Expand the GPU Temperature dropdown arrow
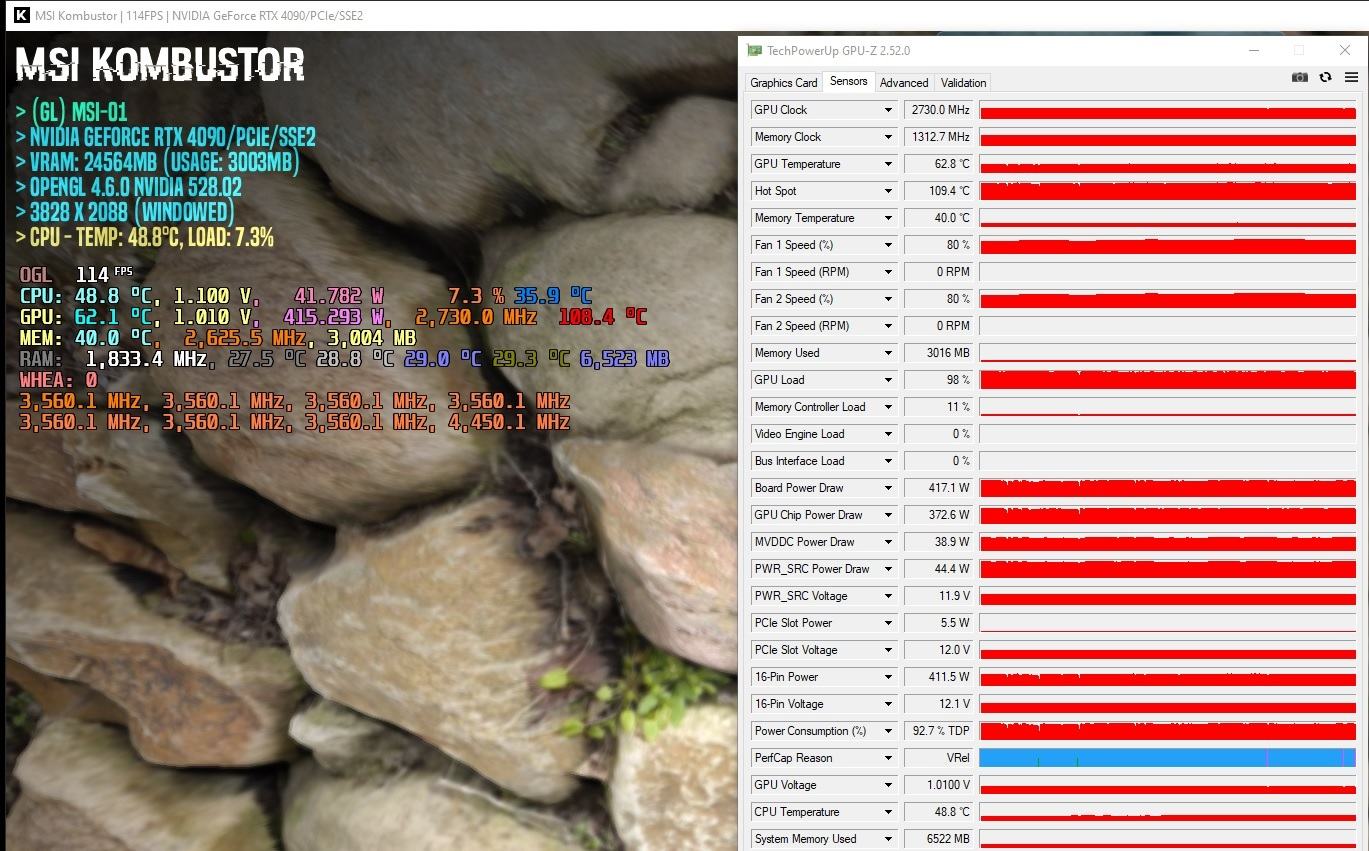The width and height of the screenshot is (1369, 851). coord(887,164)
